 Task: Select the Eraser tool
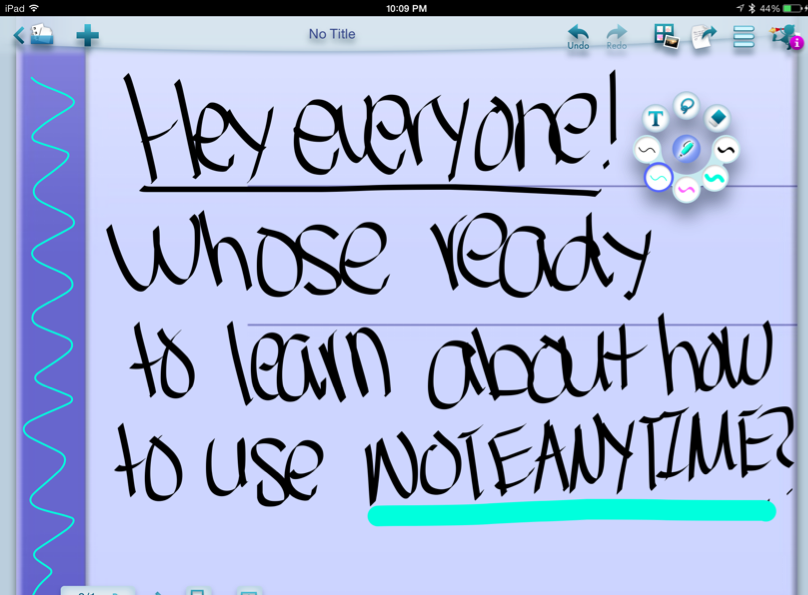717,119
